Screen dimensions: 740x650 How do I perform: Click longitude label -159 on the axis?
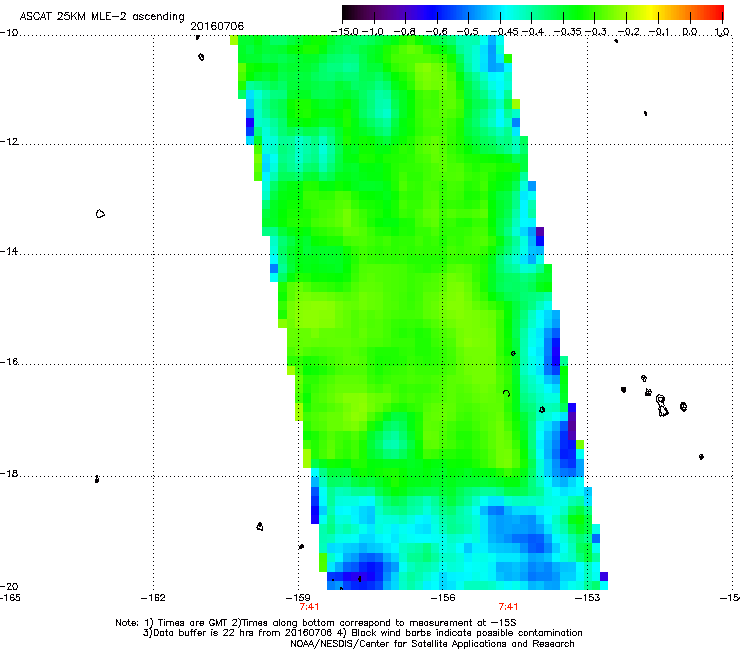[x=298, y=598]
